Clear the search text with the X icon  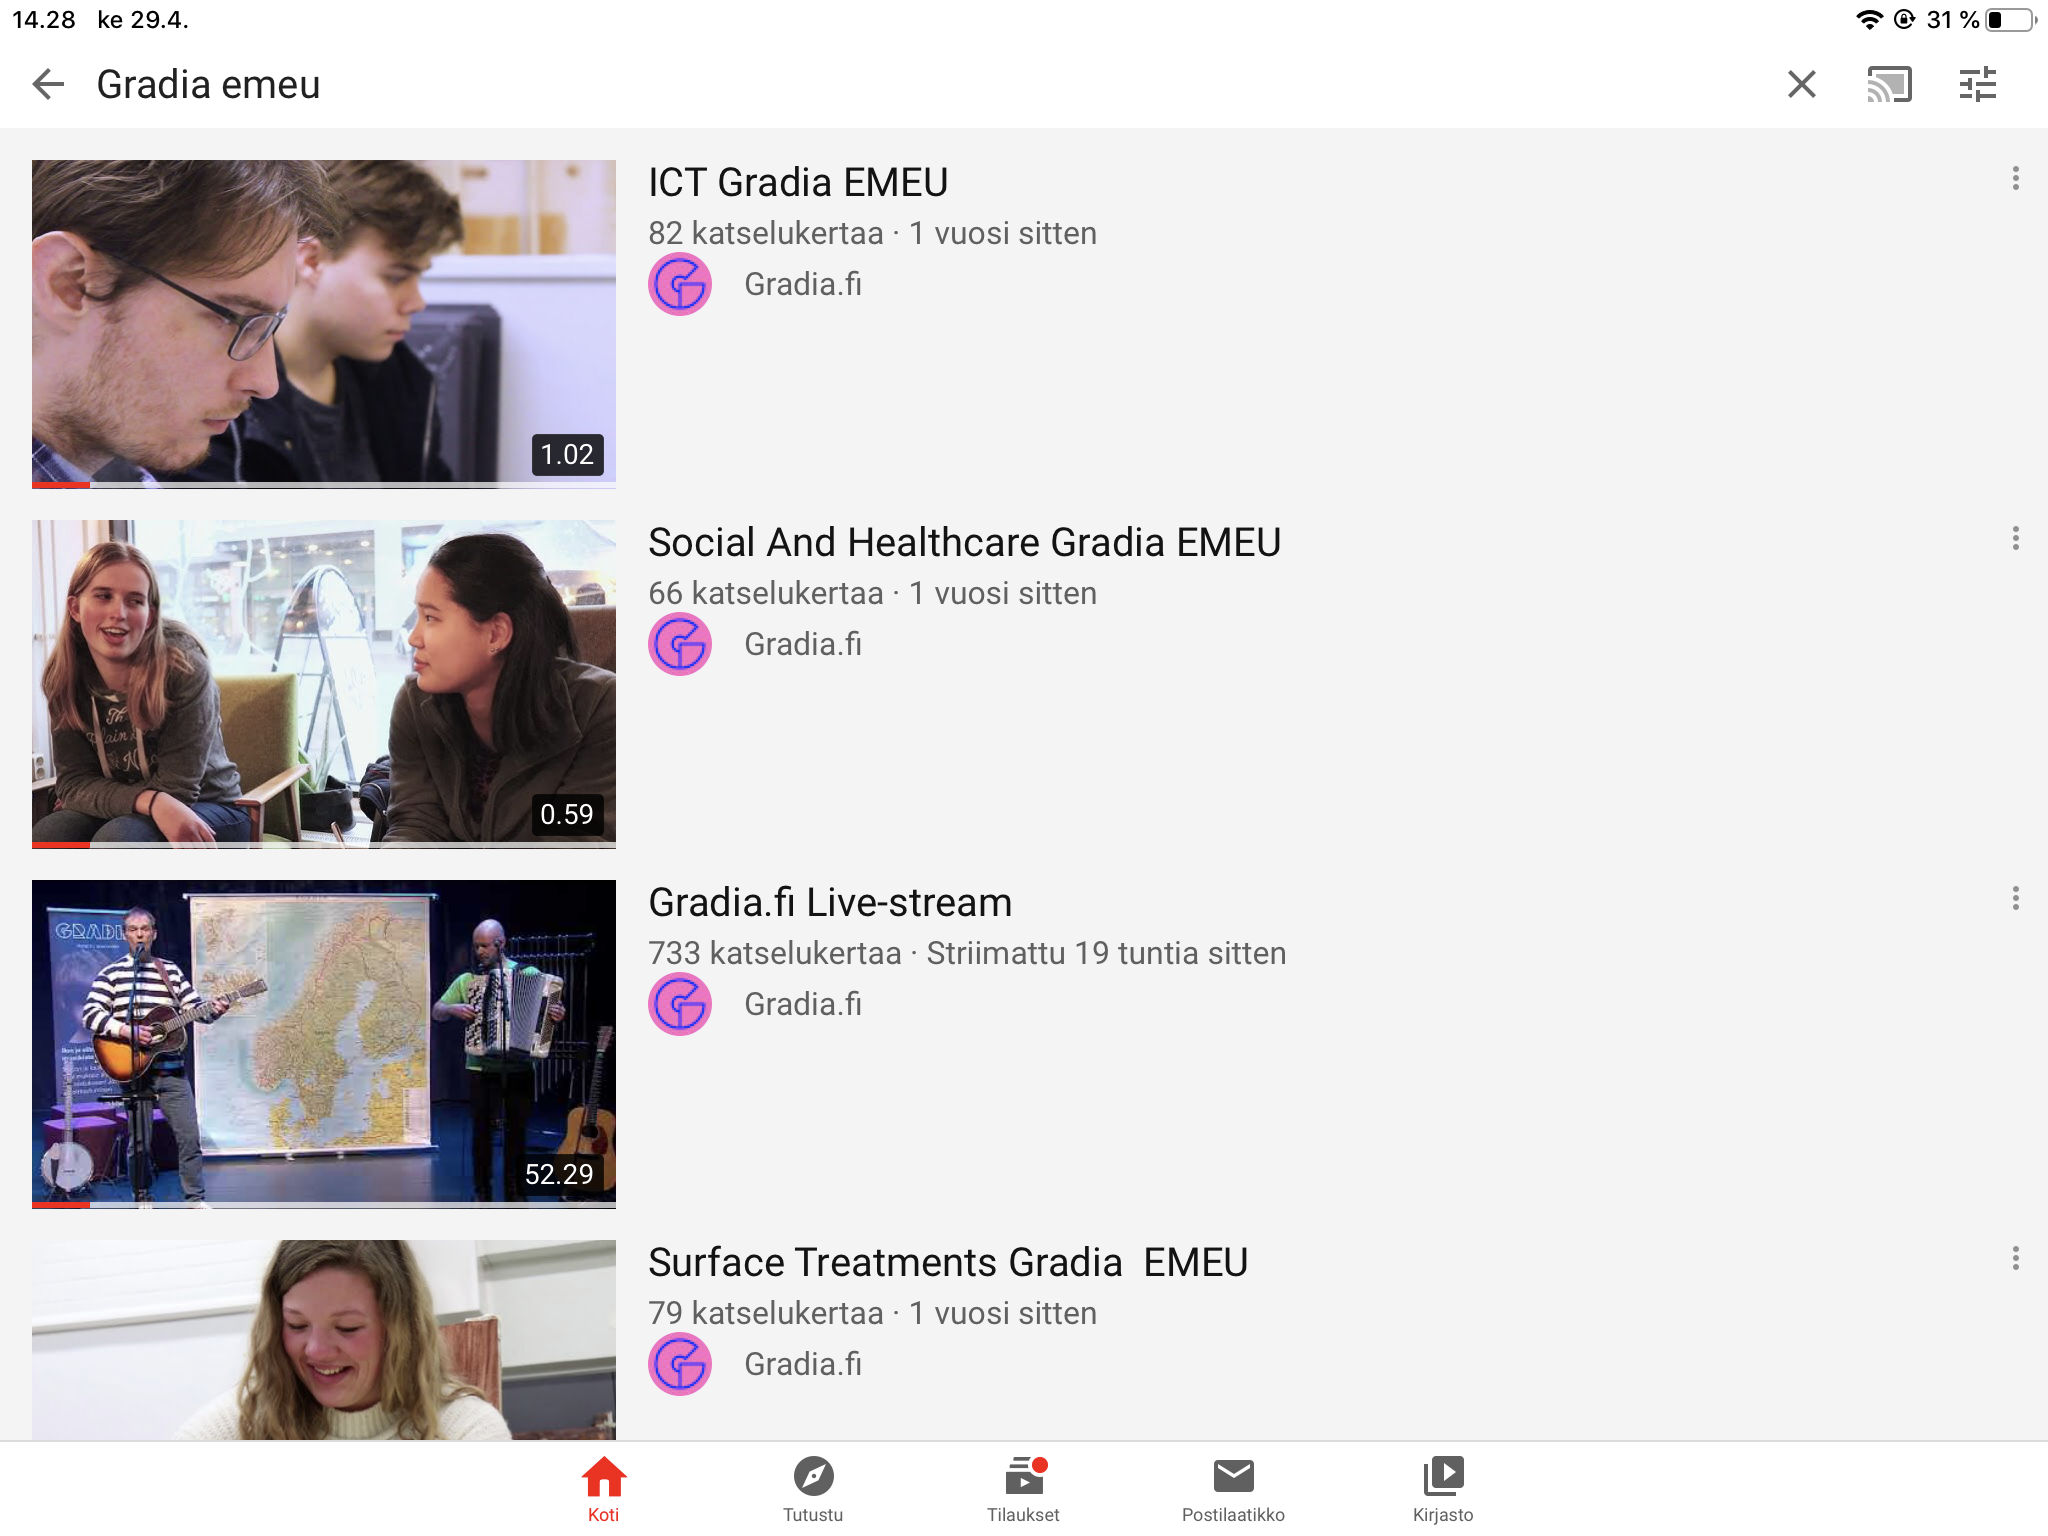coord(1801,85)
